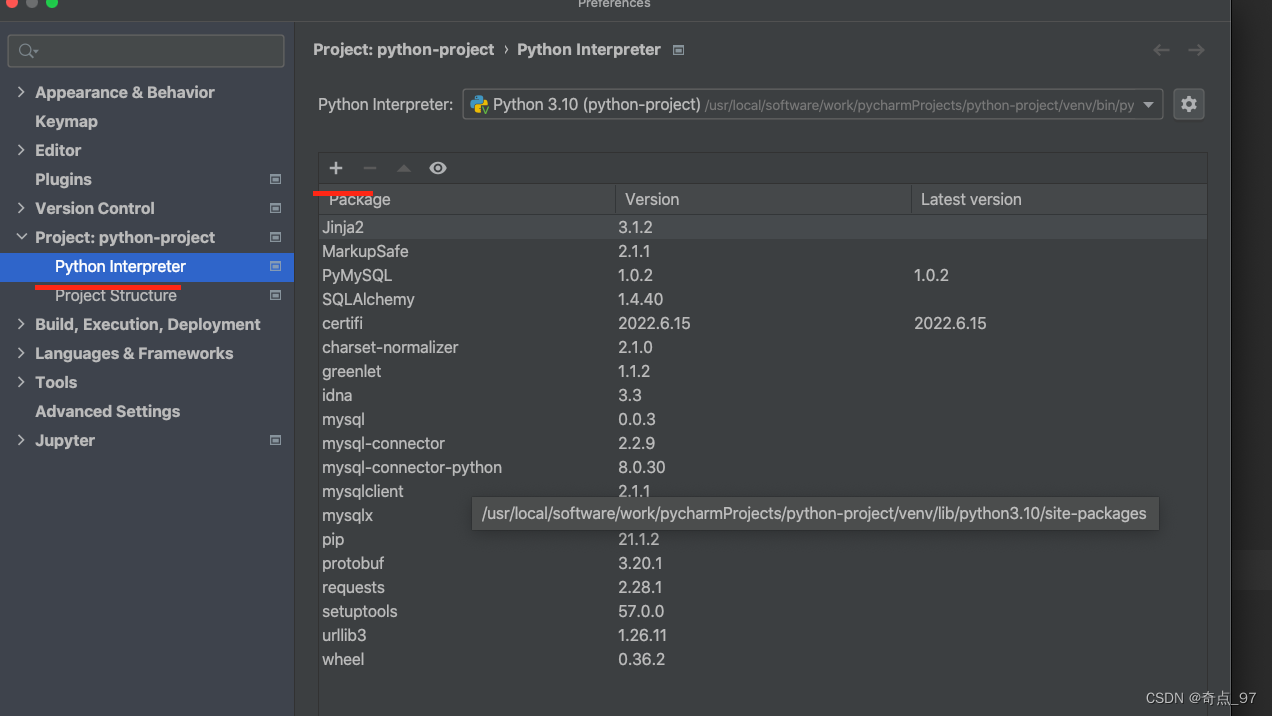Select the wheel package row
The height and width of the screenshot is (716, 1272).
coord(763,659)
